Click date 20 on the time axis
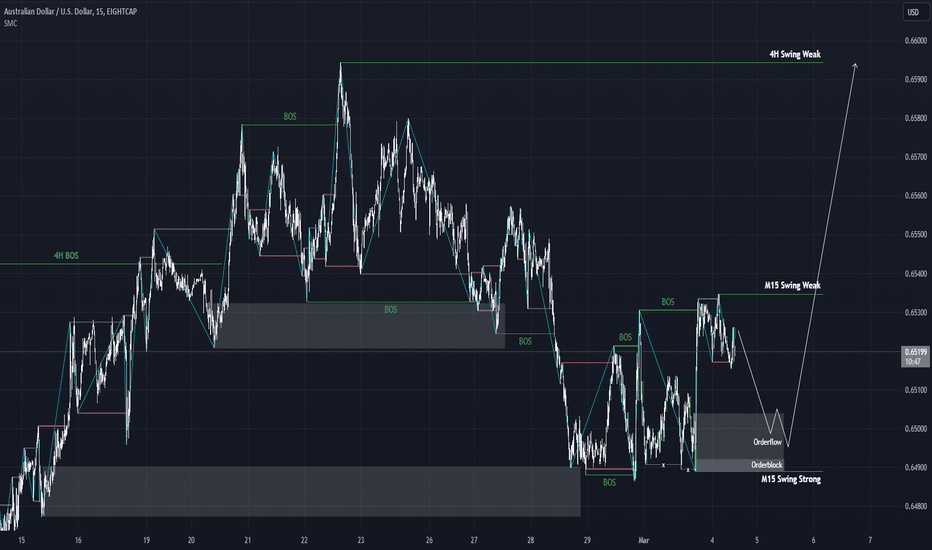The height and width of the screenshot is (550, 932). click(191, 540)
